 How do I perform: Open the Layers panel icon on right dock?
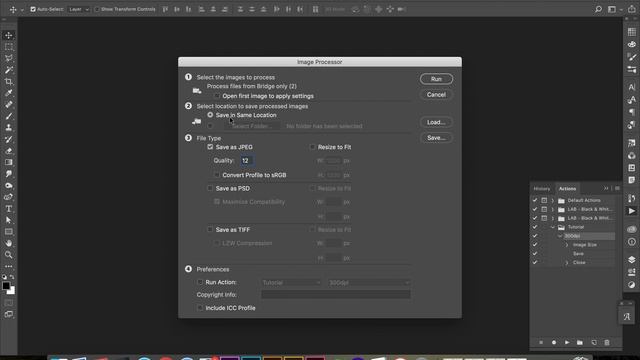631,260
